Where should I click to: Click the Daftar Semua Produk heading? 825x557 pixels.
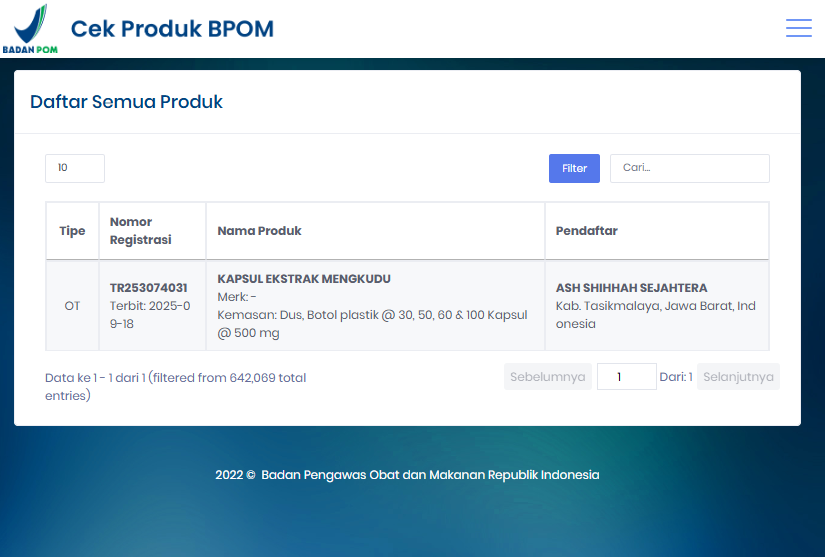click(x=126, y=102)
